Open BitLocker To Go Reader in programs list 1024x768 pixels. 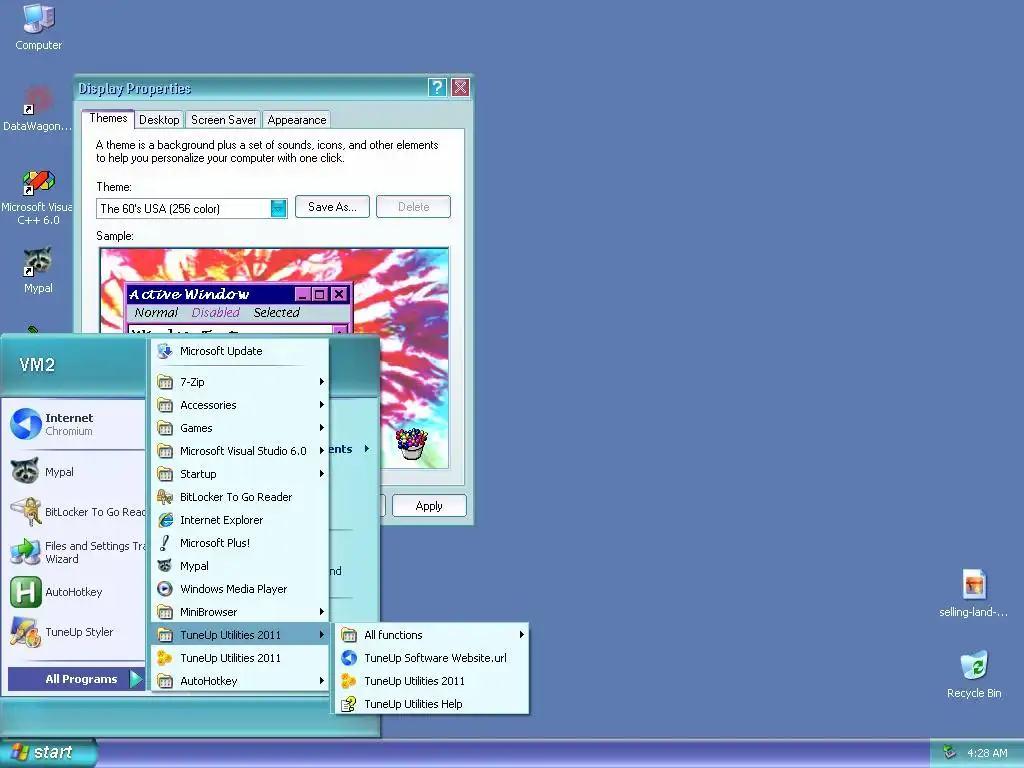point(240,497)
